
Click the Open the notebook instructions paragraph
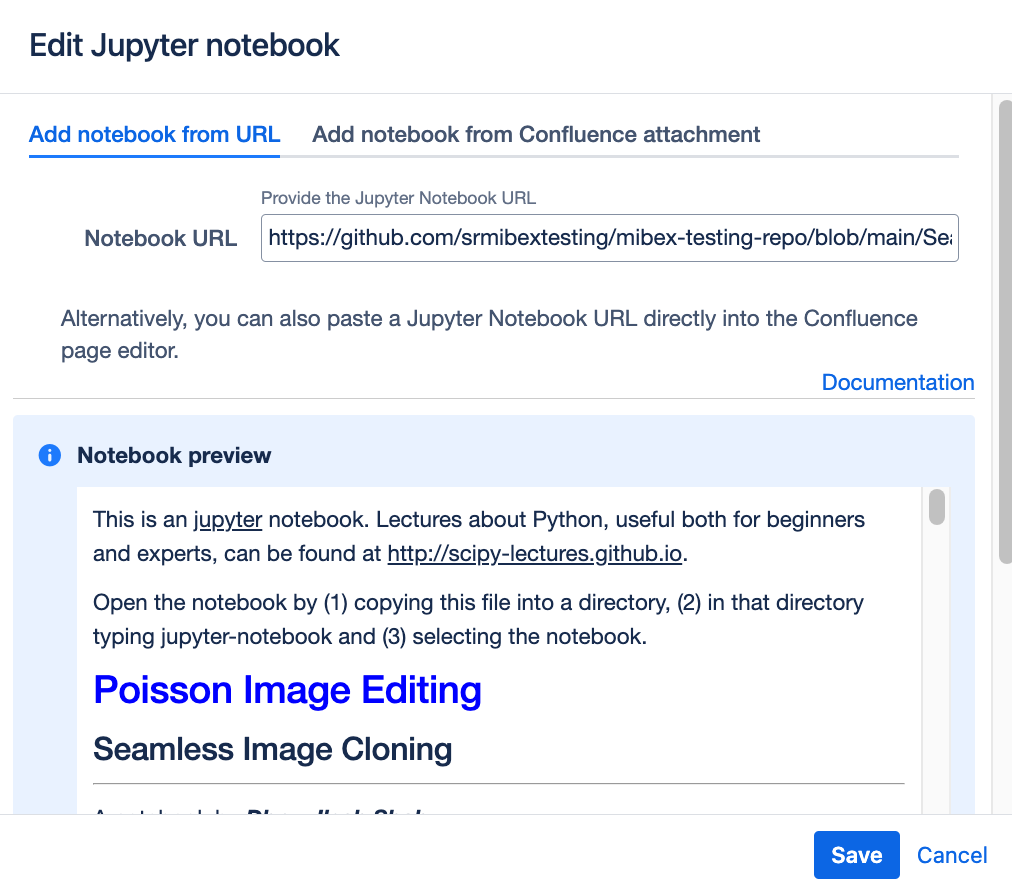pyautogui.click(x=478, y=619)
